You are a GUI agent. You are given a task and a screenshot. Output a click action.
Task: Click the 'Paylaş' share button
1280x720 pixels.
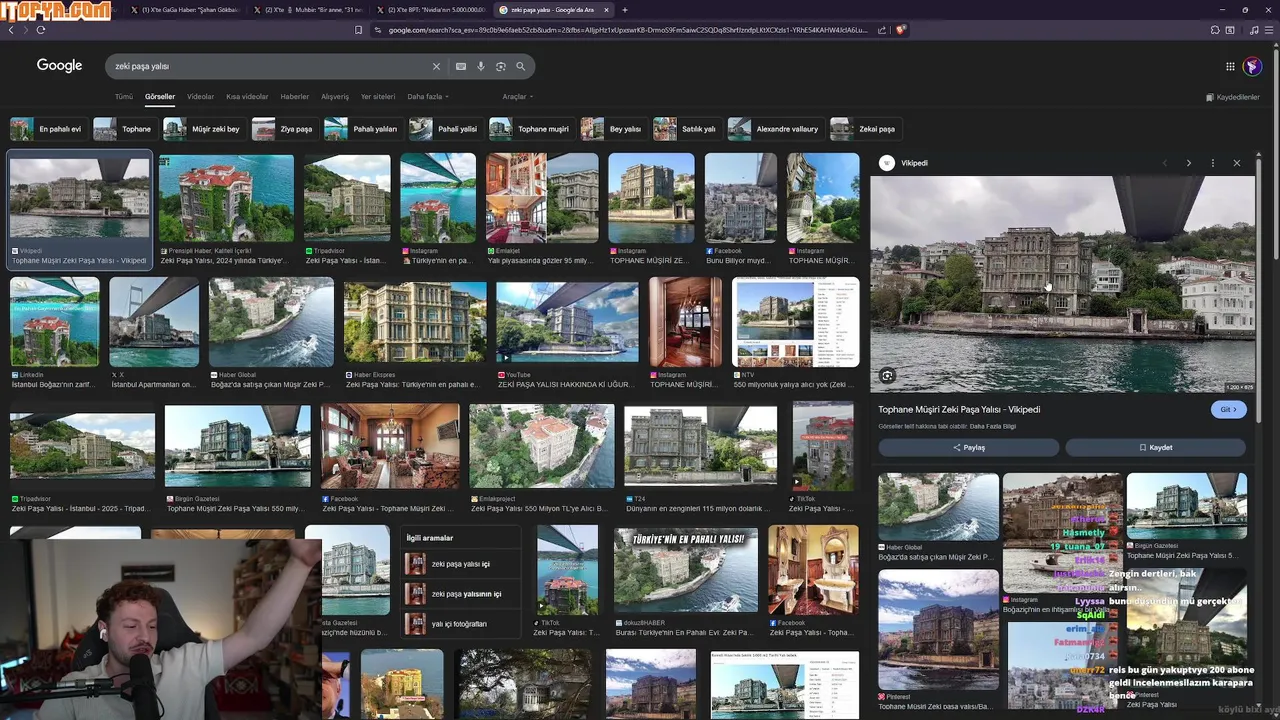[x=969, y=448]
